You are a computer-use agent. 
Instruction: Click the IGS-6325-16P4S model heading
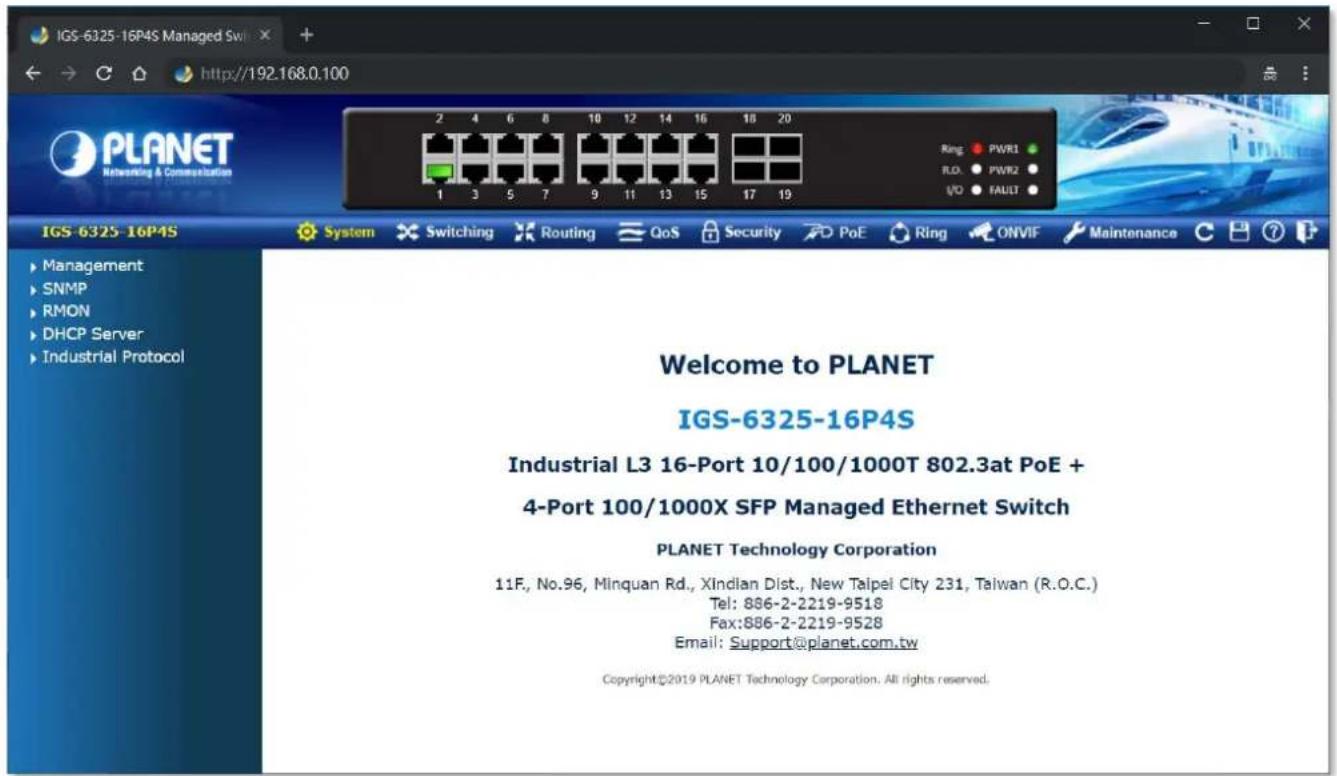point(796,420)
